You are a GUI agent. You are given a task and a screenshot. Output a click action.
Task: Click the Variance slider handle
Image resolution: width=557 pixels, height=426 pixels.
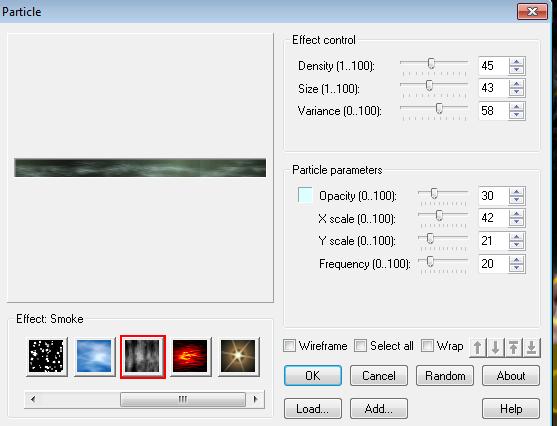439,108
